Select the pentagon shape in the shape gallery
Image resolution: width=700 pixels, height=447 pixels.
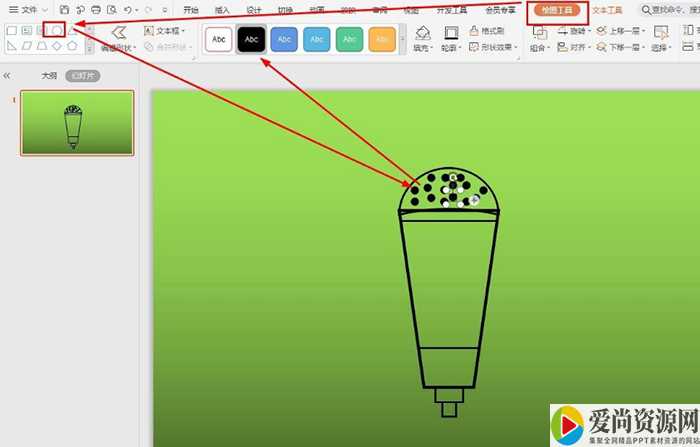coord(71,46)
